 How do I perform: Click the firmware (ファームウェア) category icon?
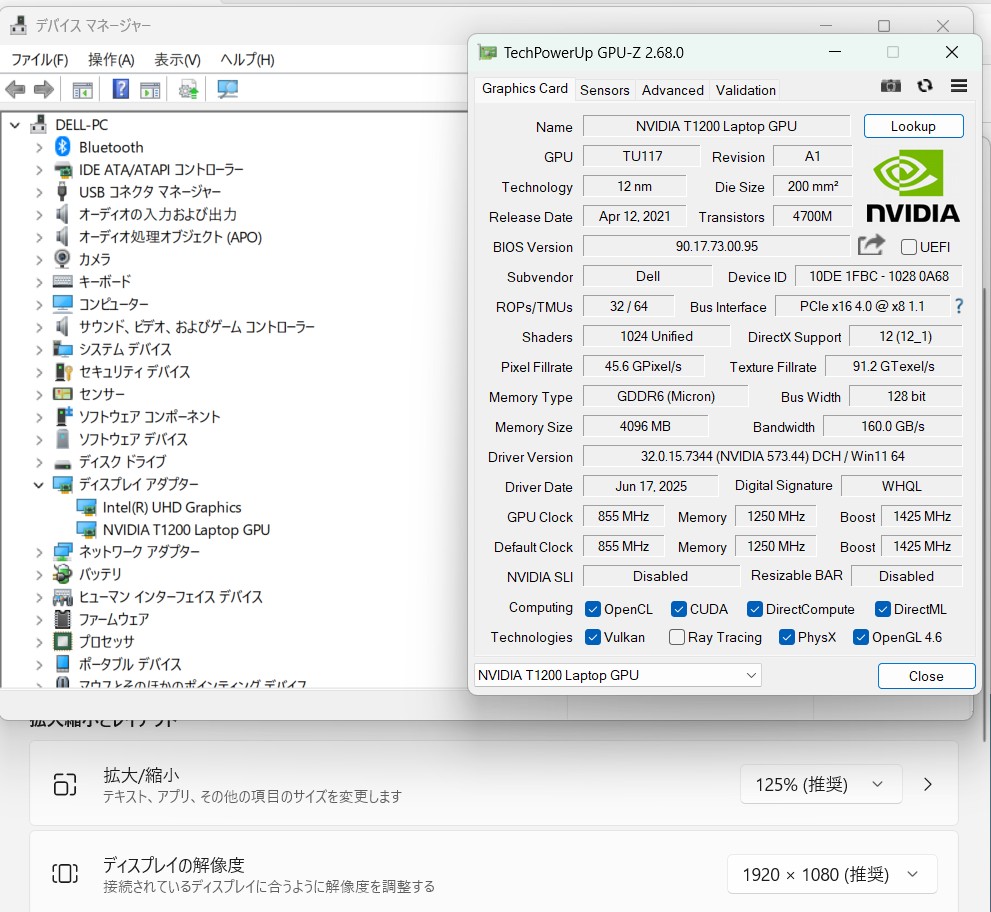tap(63, 619)
